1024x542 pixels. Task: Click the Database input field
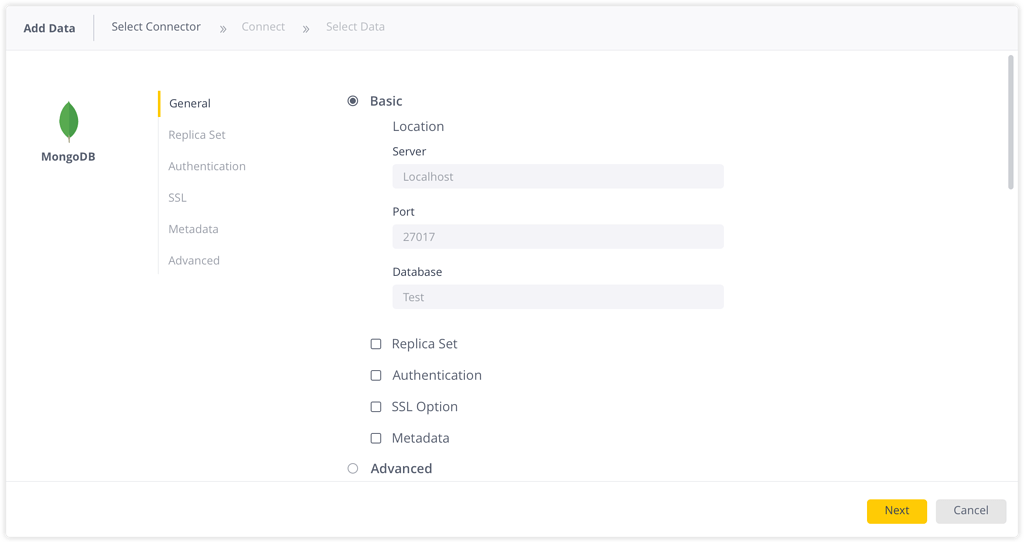(x=558, y=297)
